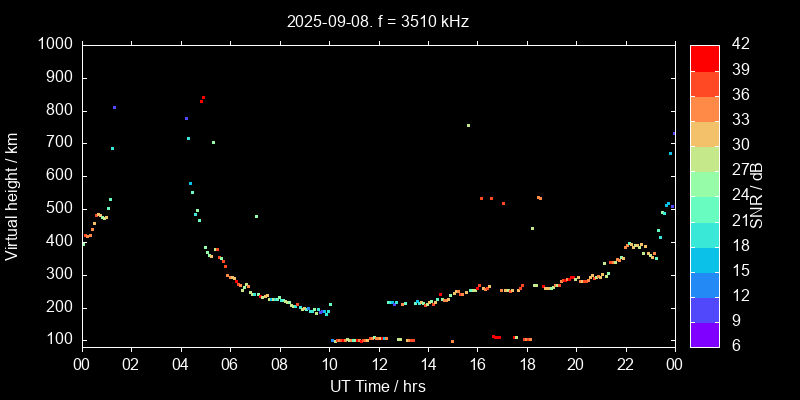The image size is (800, 400).
Task: Select the 'SNR / dB' colorbar label
Action: click(x=757, y=195)
